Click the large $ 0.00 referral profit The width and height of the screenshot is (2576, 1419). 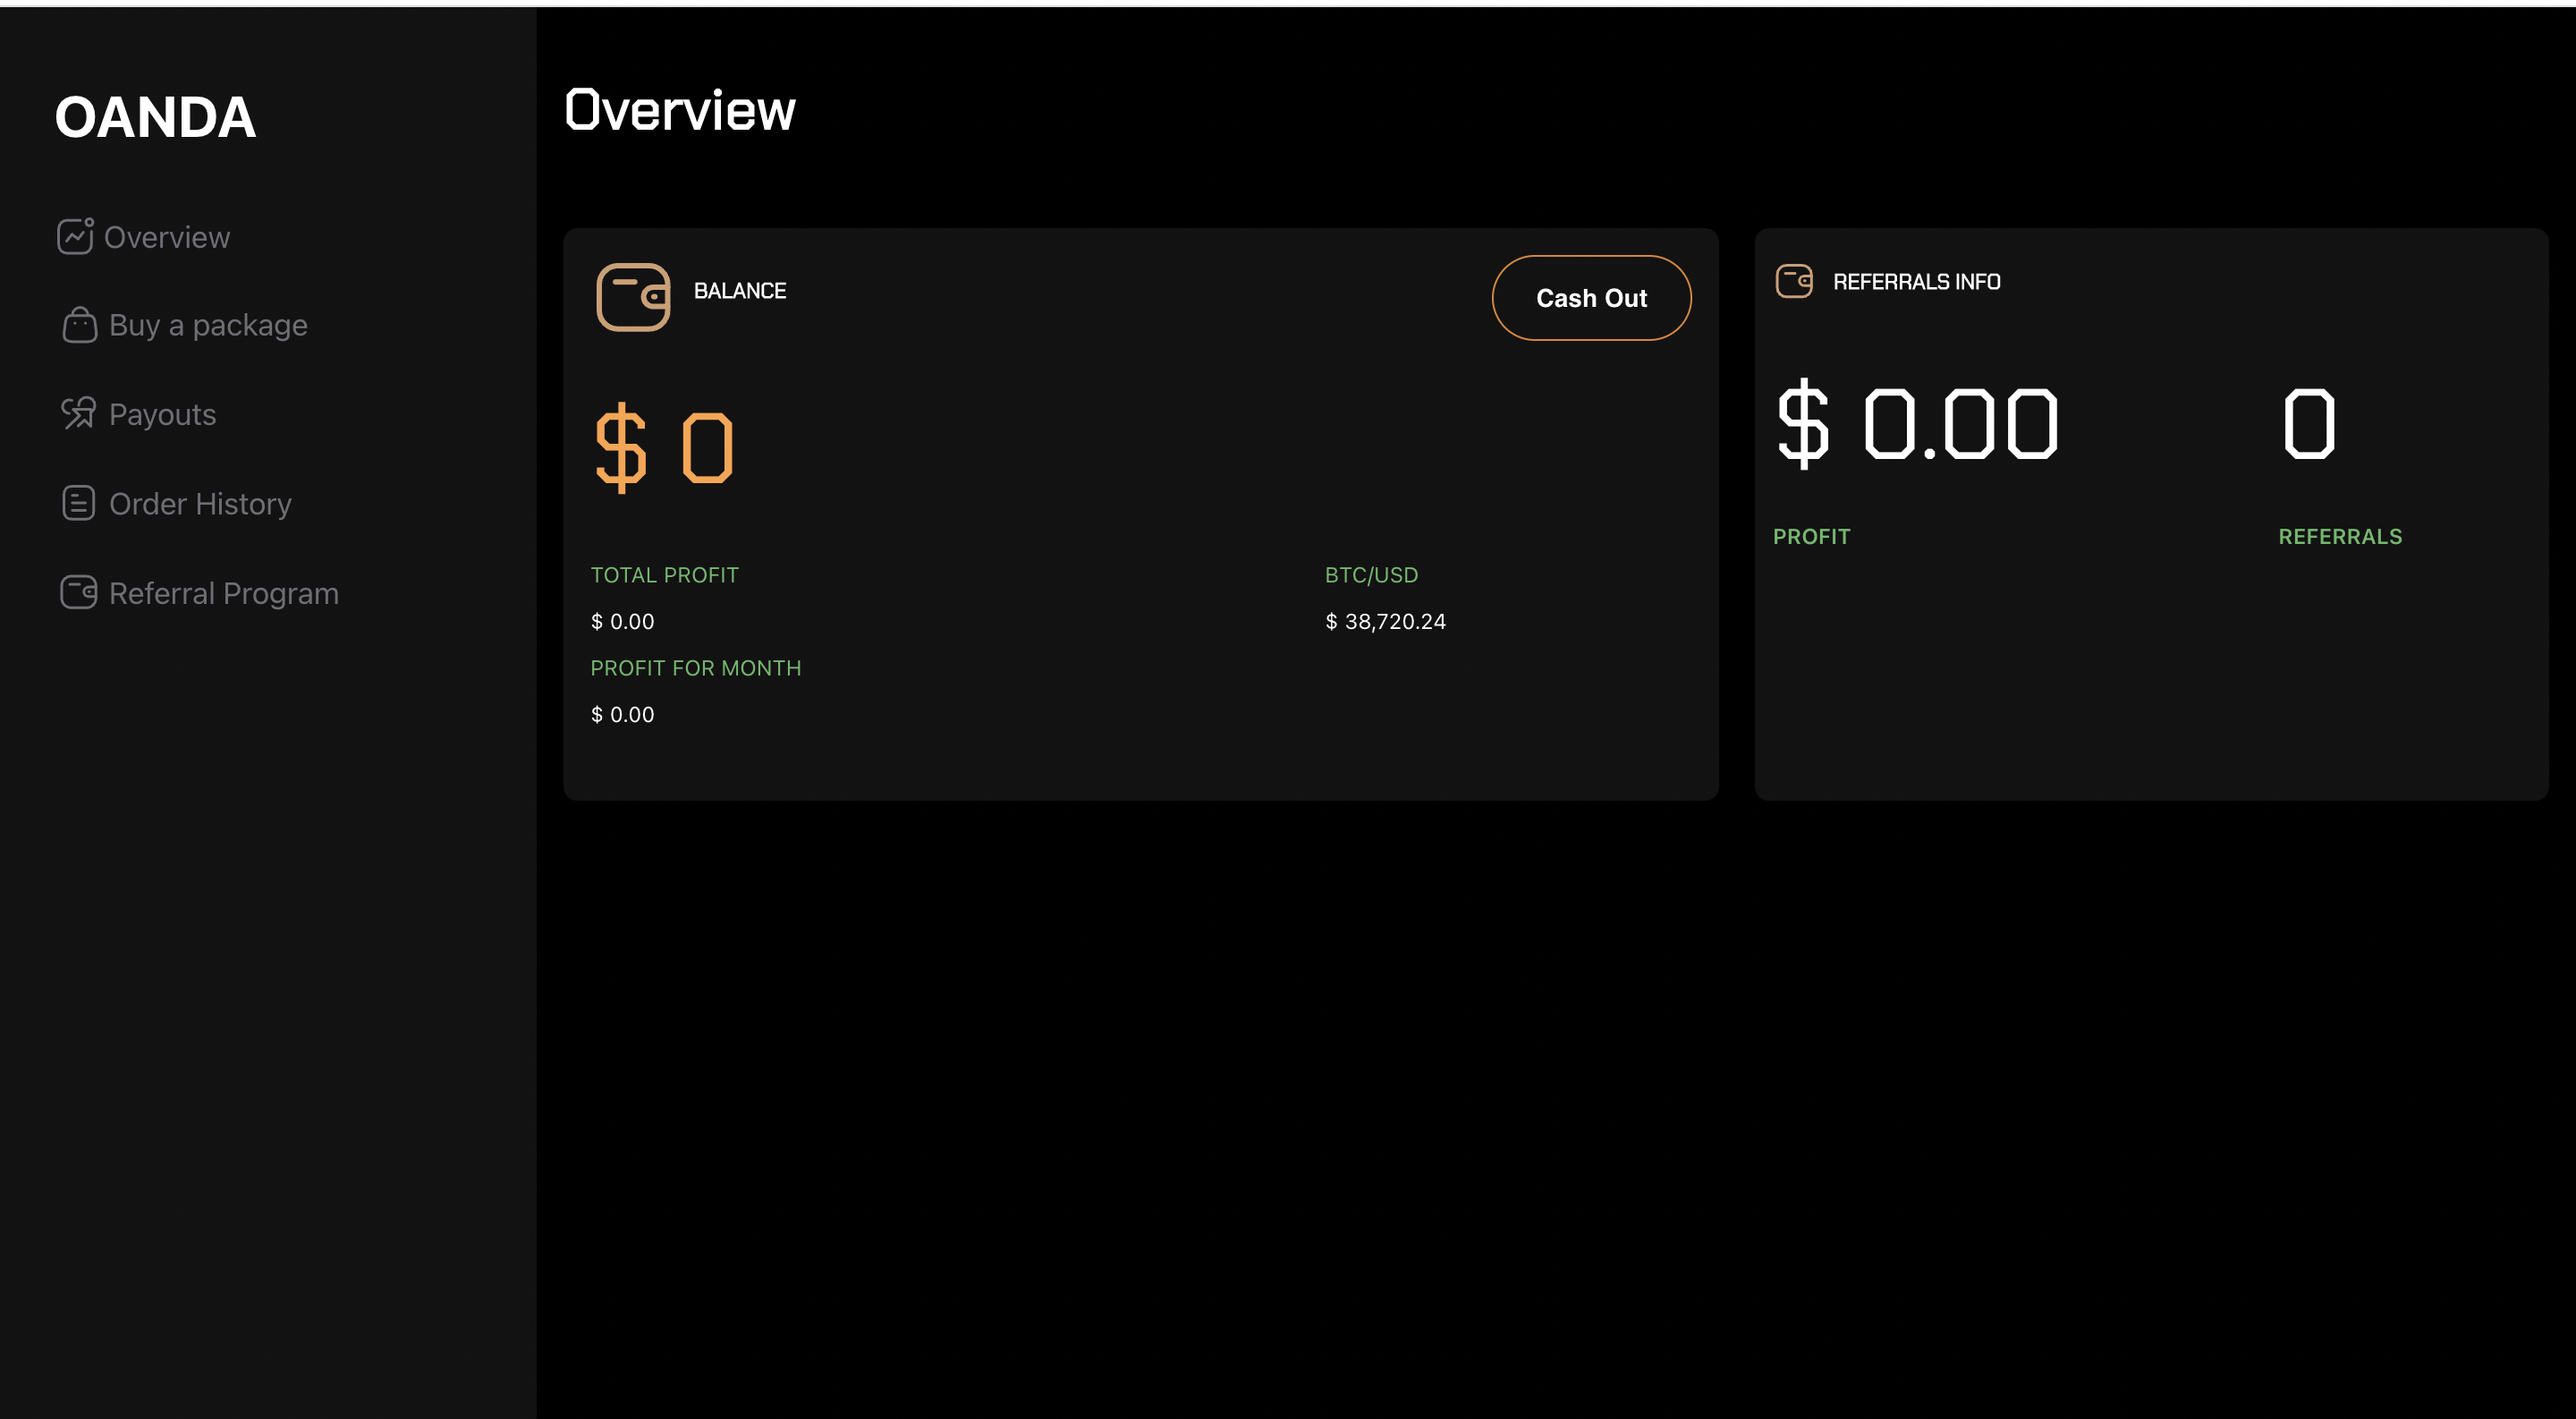[x=1917, y=424]
